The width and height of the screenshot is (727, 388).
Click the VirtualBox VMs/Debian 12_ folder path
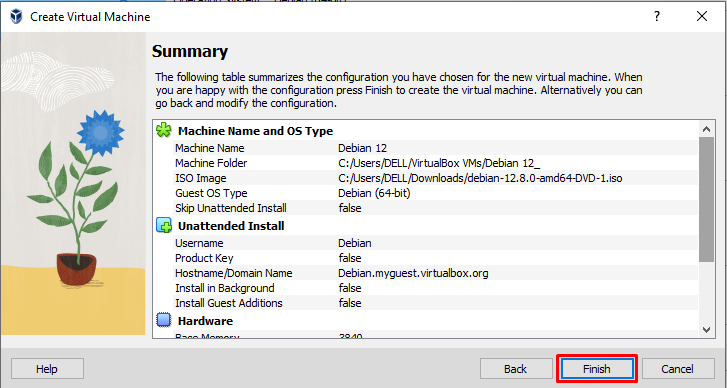439,163
